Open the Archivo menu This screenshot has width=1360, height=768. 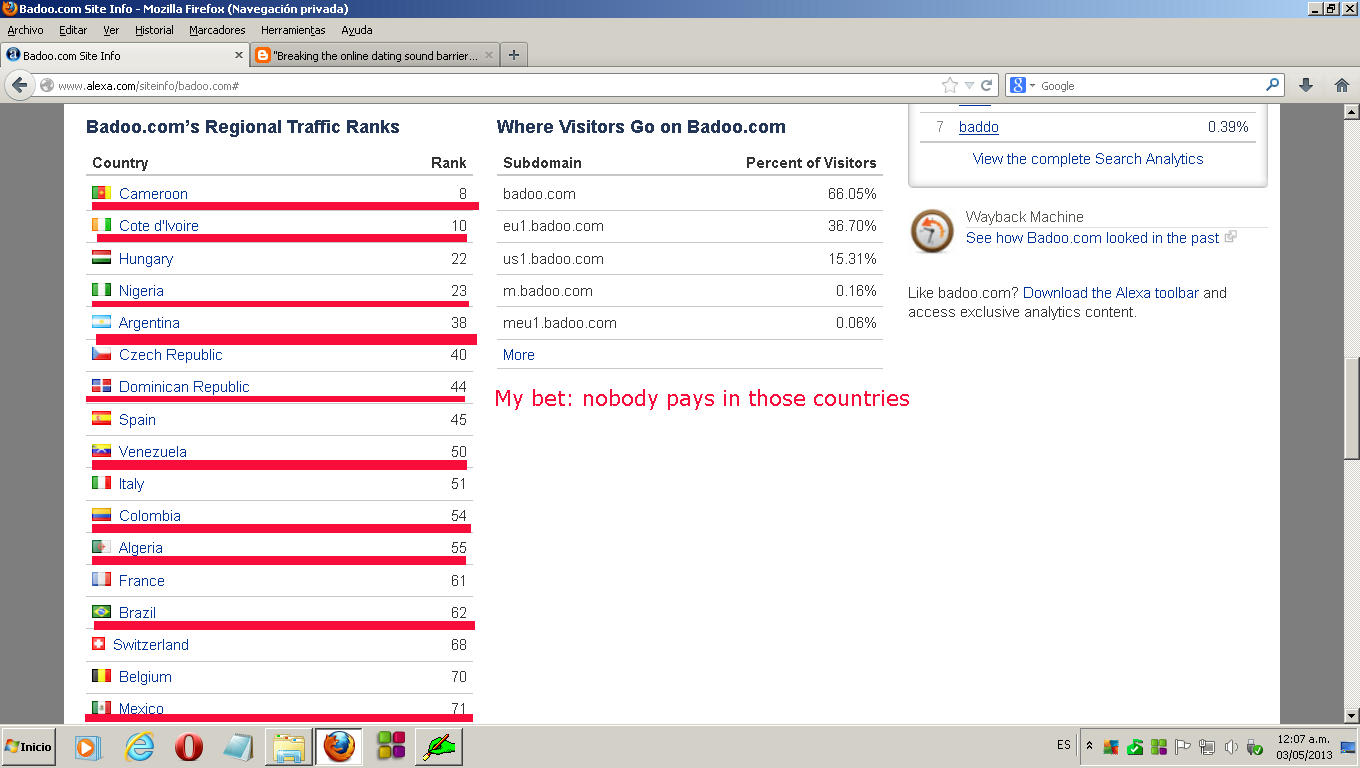(25, 30)
